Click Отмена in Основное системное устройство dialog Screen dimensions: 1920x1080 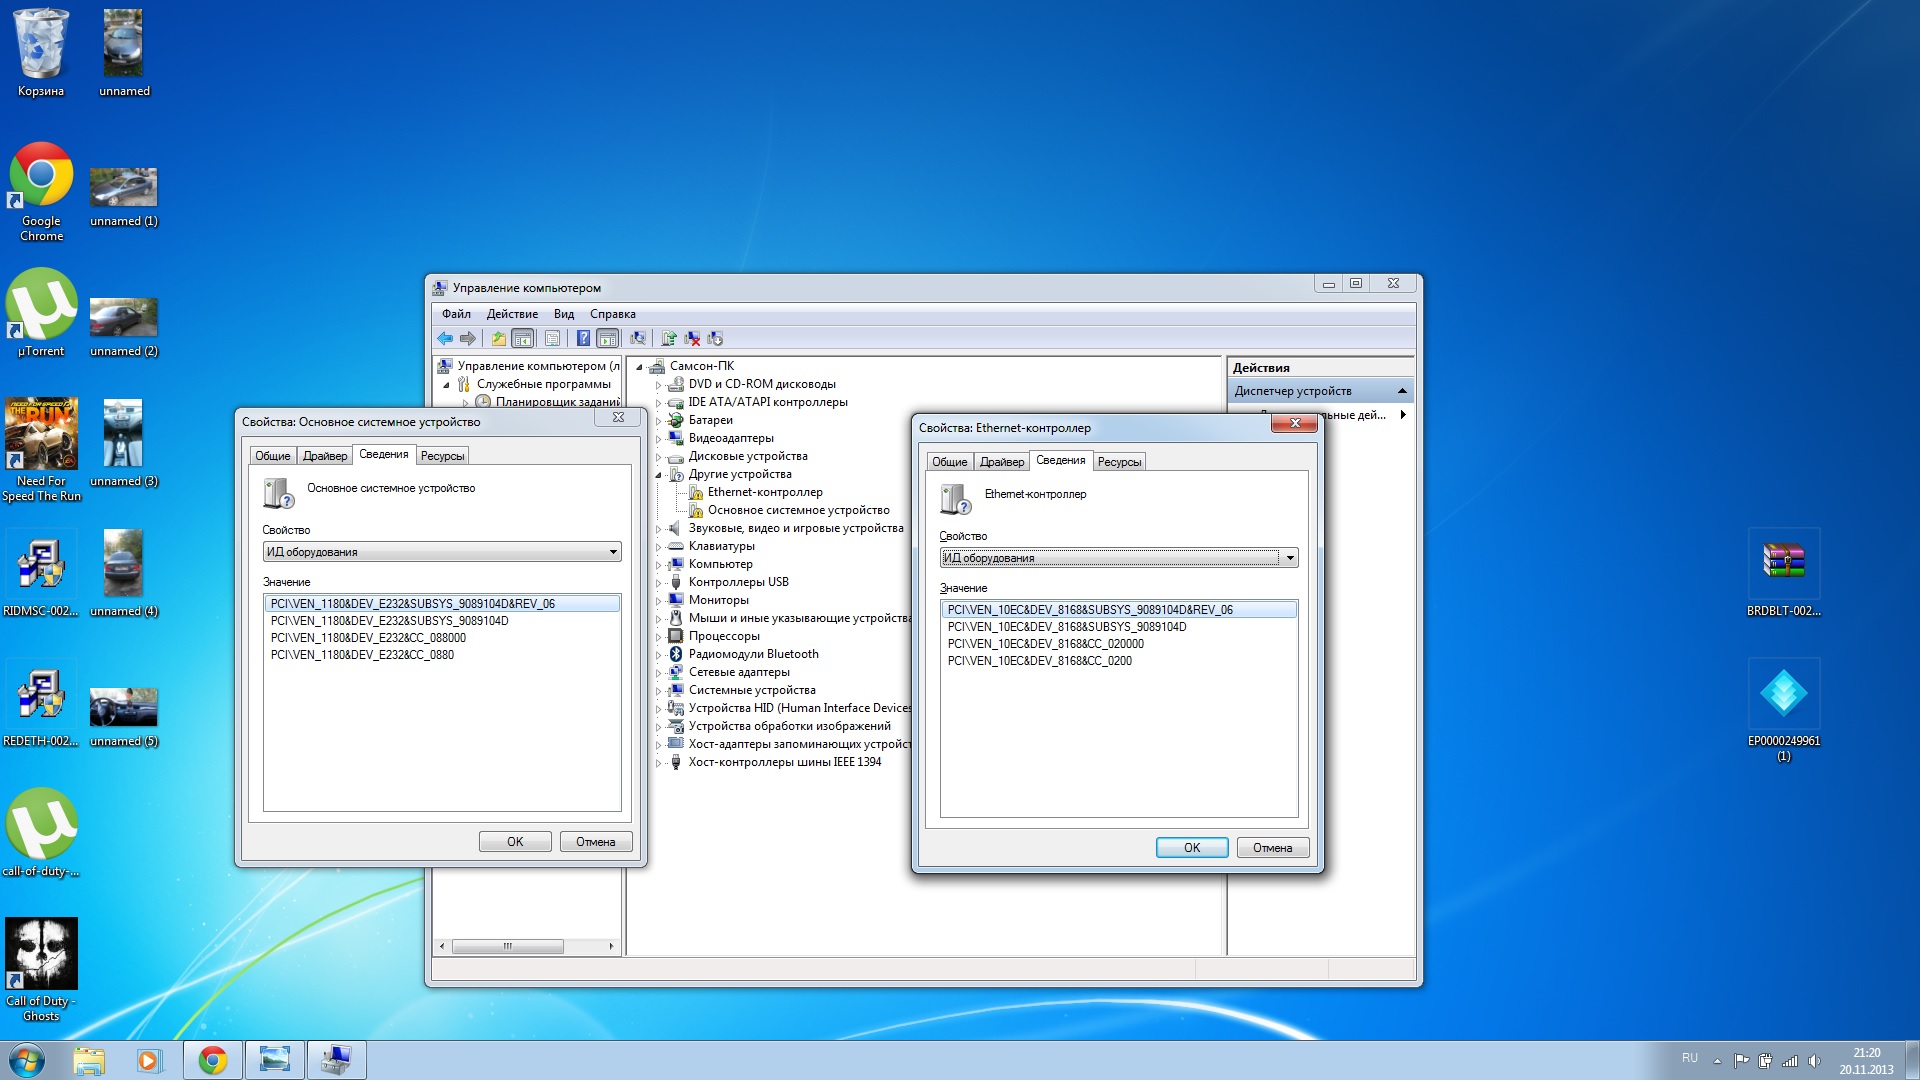(x=595, y=842)
